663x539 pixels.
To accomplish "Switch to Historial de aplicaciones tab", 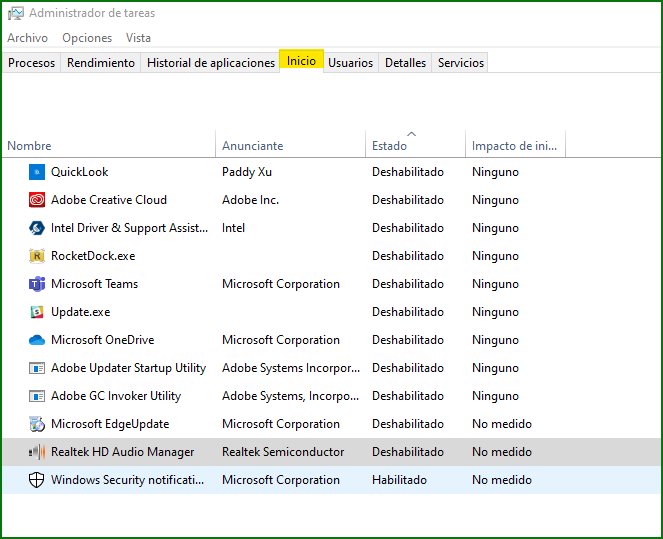I will pos(211,63).
